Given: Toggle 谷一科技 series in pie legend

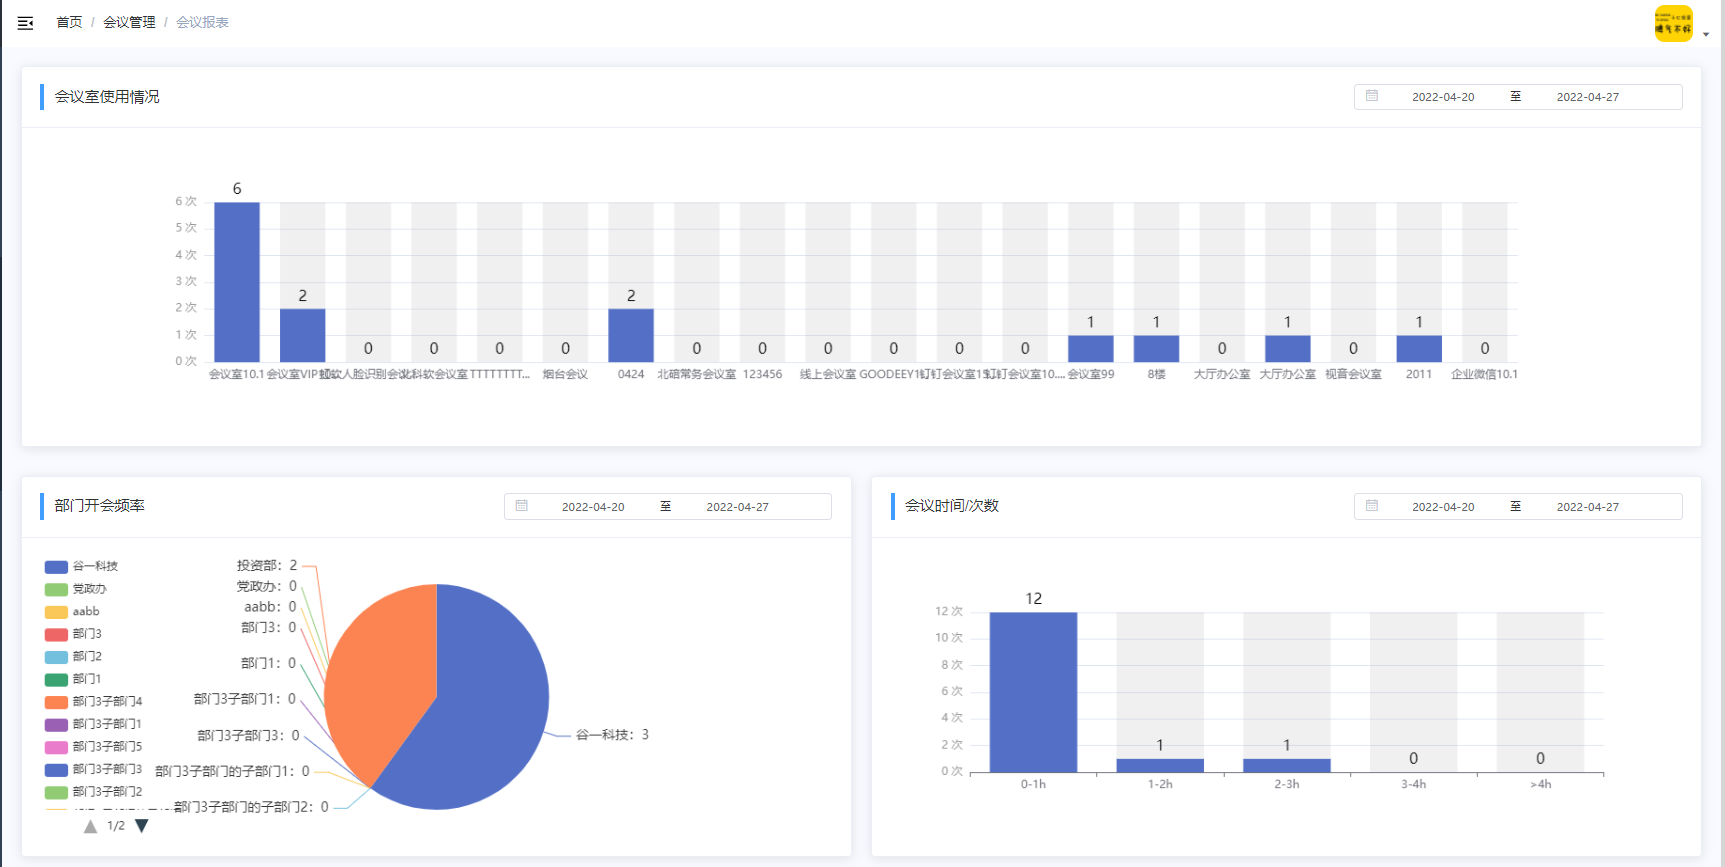Looking at the screenshot, I should pos(82,566).
